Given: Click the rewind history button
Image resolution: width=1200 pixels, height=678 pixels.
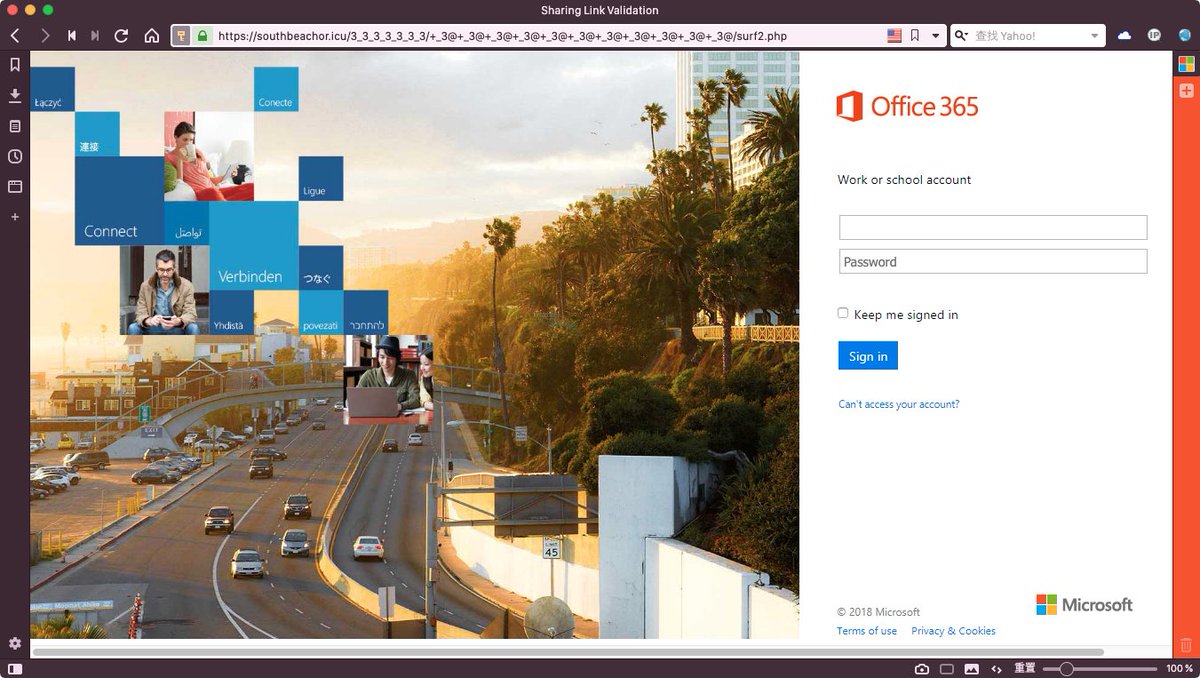Looking at the screenshot, I should [x=72, y=36].
